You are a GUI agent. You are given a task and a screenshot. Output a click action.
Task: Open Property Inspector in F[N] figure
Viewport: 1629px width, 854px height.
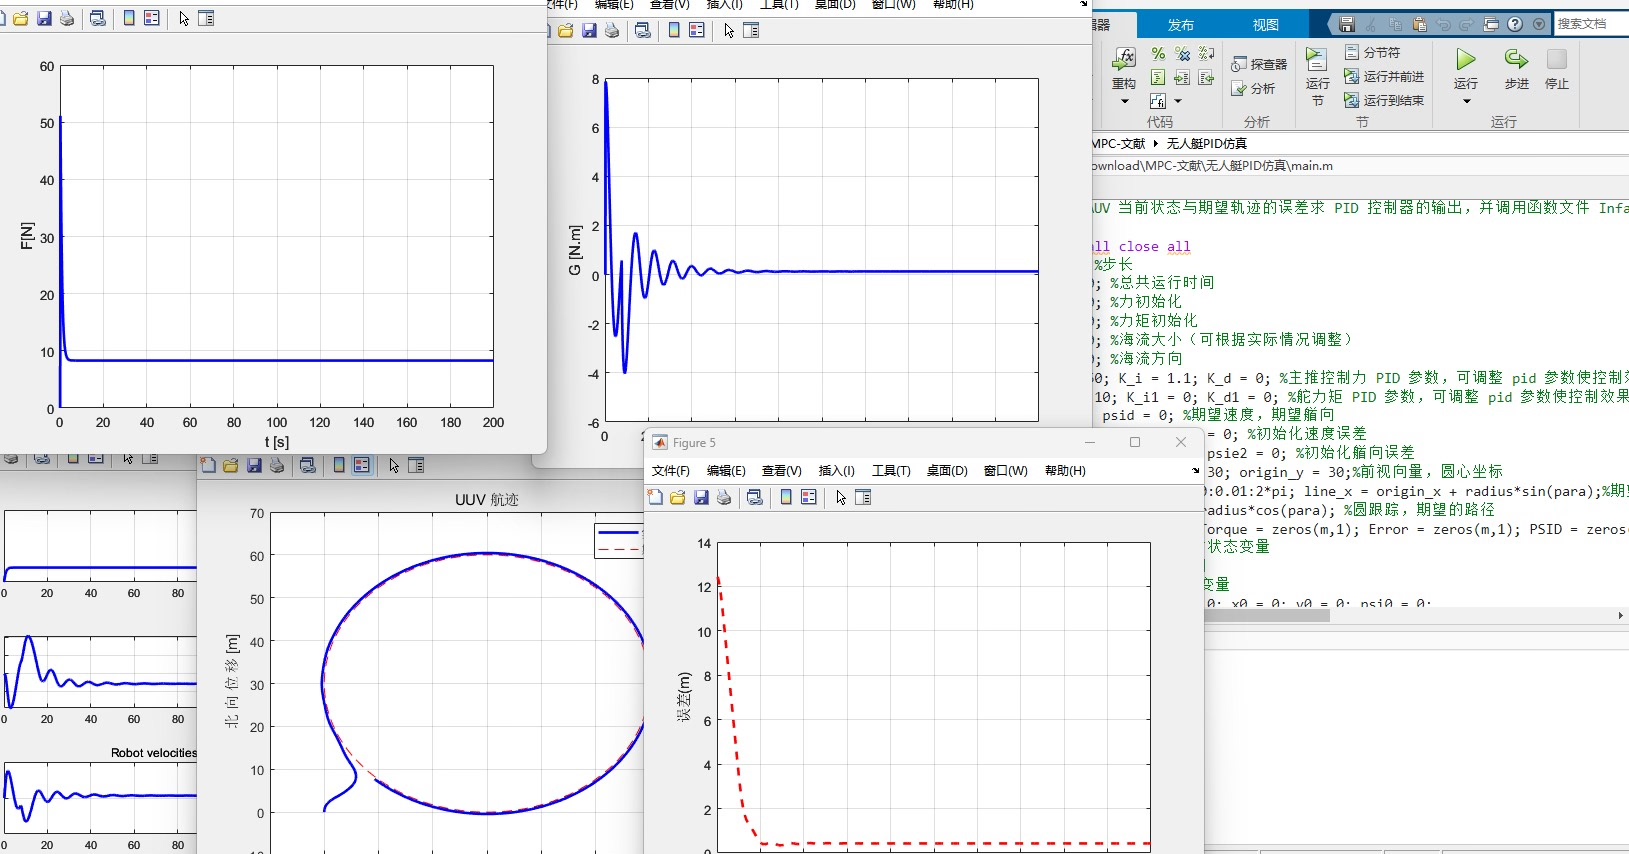(x=207, y=18)
